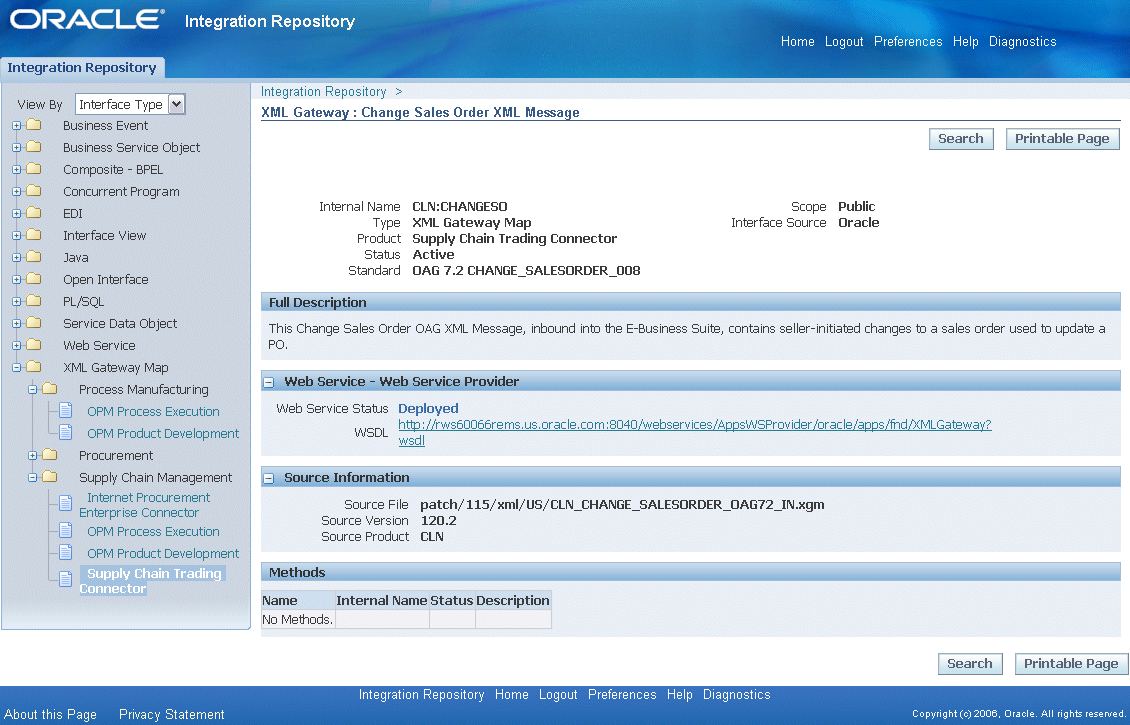Open OPM Product Development under Process Manufacturing
The image size is (1130, 725).
[163, 433]
